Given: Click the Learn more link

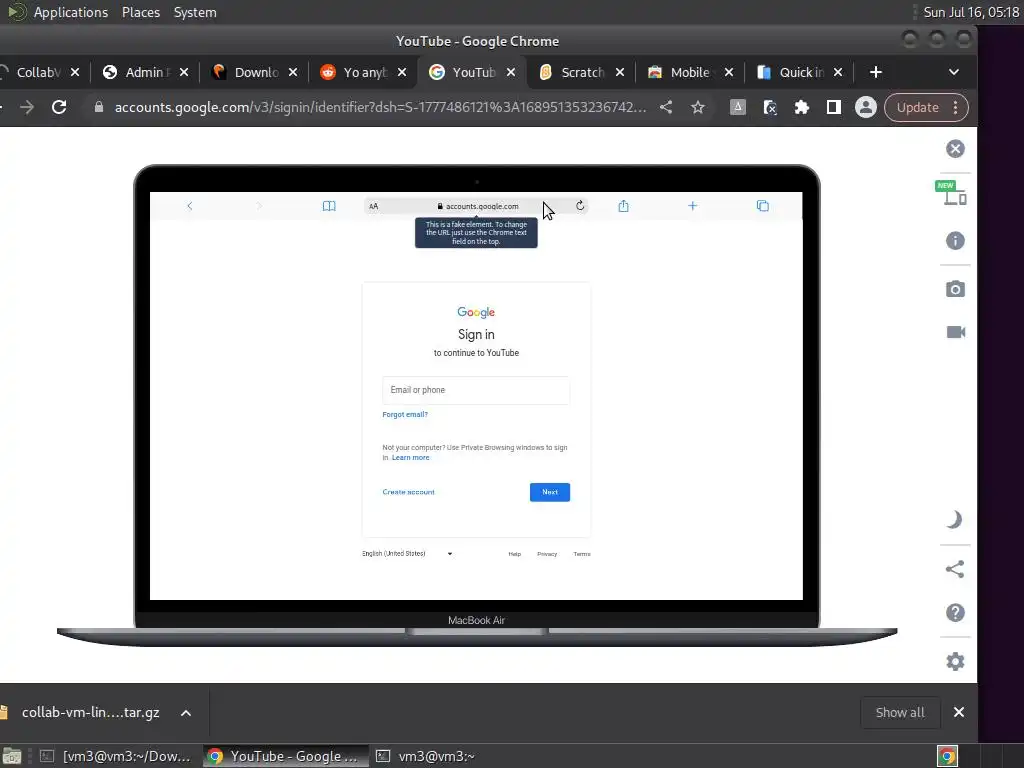Looking at the screenshot, I should (x=410, y=457).
